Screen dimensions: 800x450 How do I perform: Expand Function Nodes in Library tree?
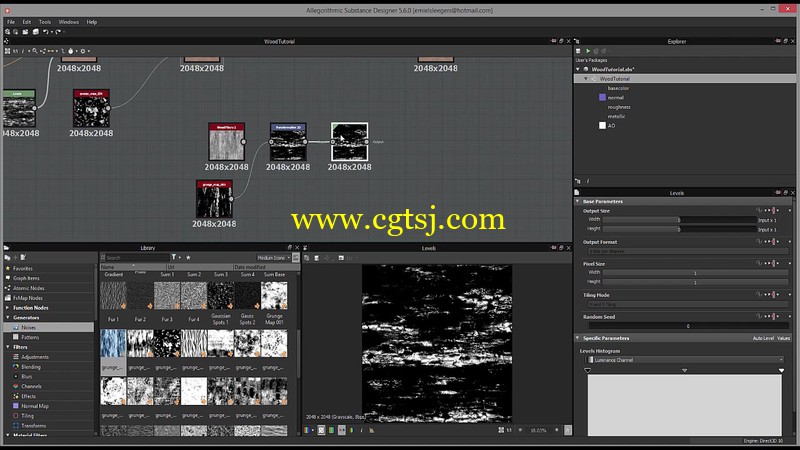[7, 308]
